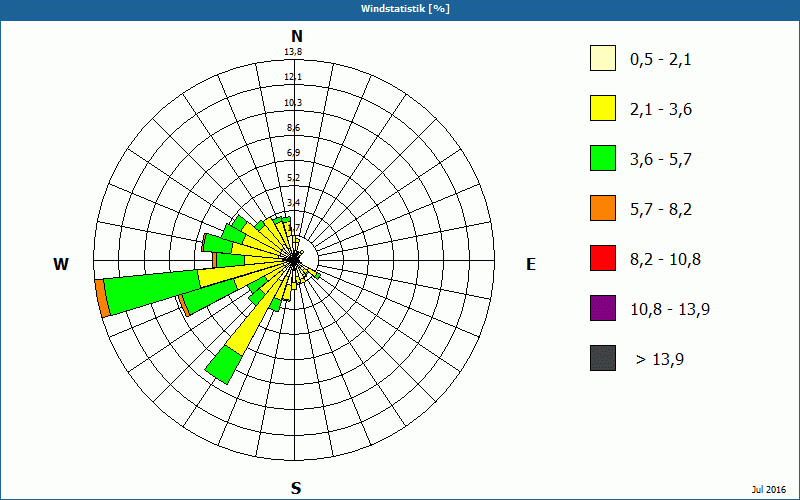Click the N compass label
Viewport: 800px width, 500px height.
(x=296, y=36)
